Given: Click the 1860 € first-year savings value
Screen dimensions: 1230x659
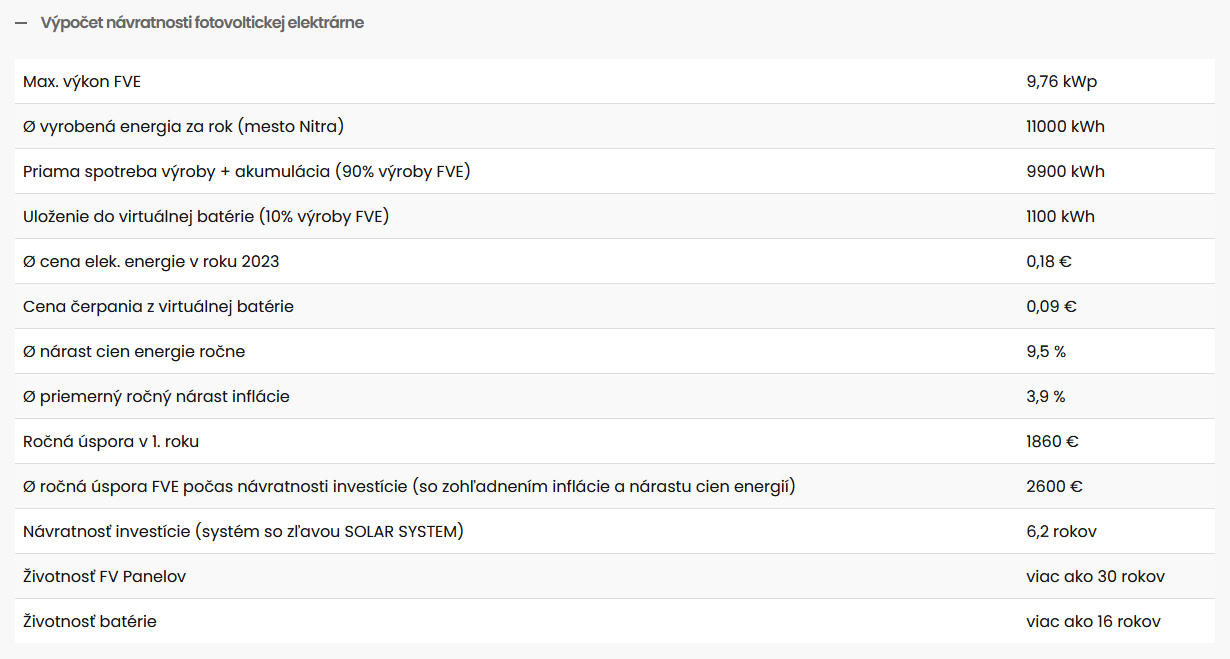Looking at the screenshot, I should 1052,442.
